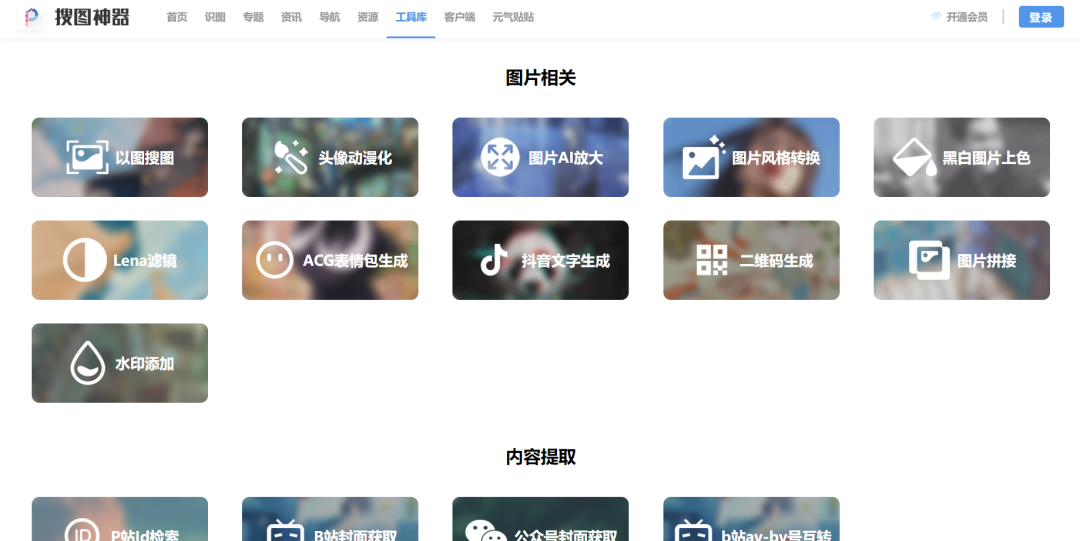Open the 水印添加 droplet icon
The width and height of the screenshot is (1080, 541).
pos(88,363)
